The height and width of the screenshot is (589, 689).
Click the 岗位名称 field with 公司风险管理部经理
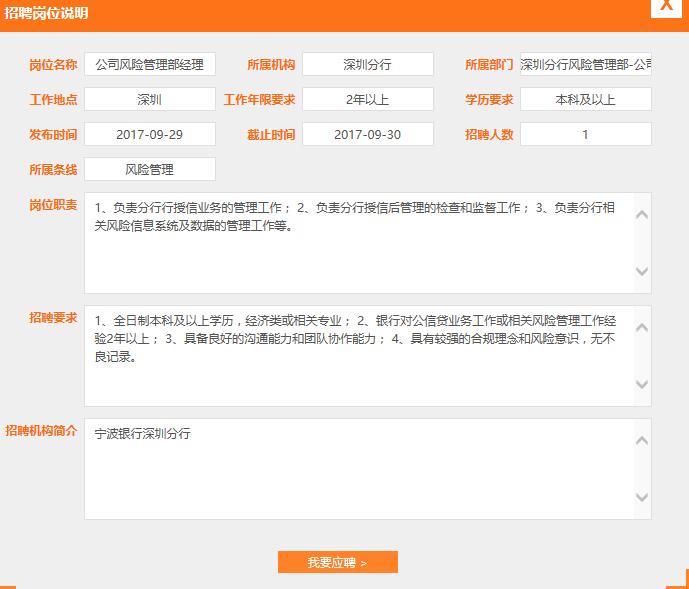click(x=150, y=65)
